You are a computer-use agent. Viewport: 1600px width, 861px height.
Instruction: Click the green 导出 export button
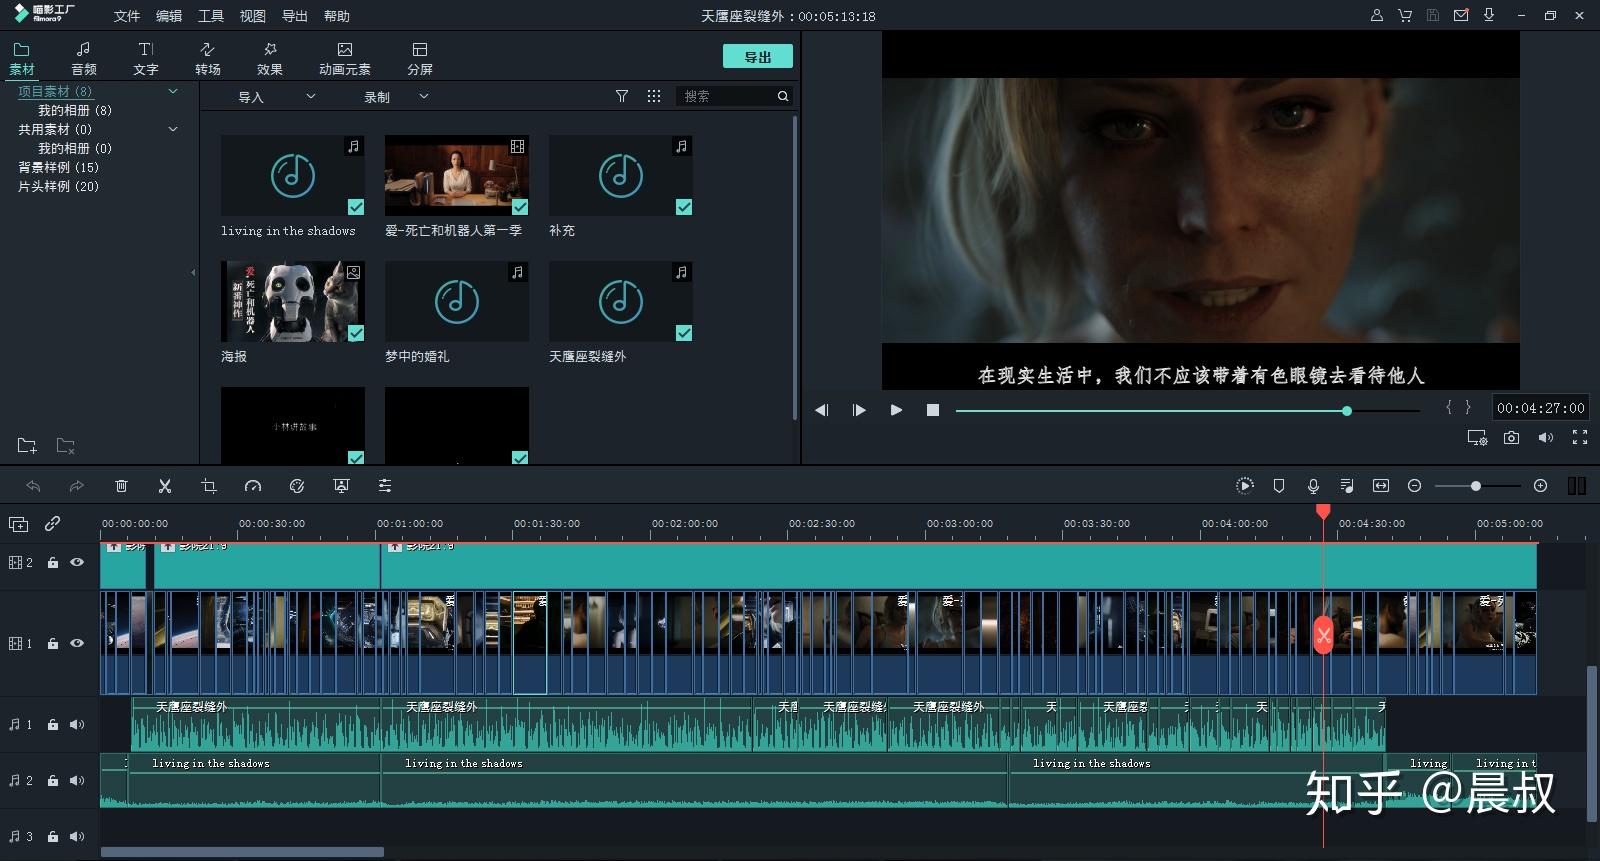[x=758, y=57]
